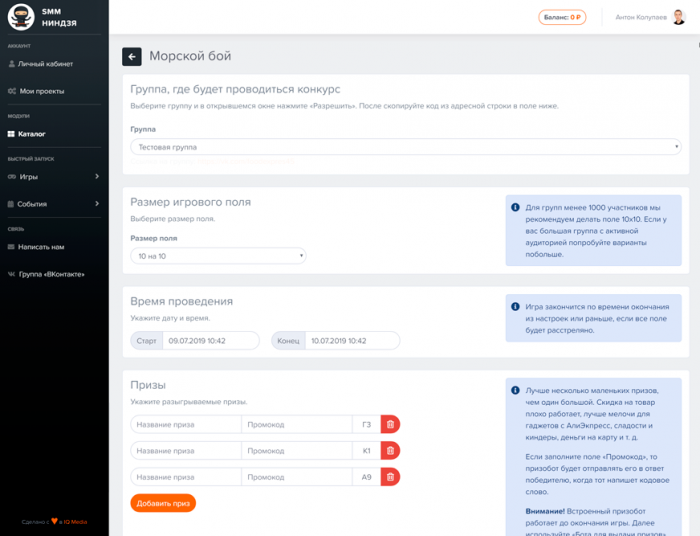
Task: Open the Группа dropdown with Тестовая группа
Action: tap(405, 147)
